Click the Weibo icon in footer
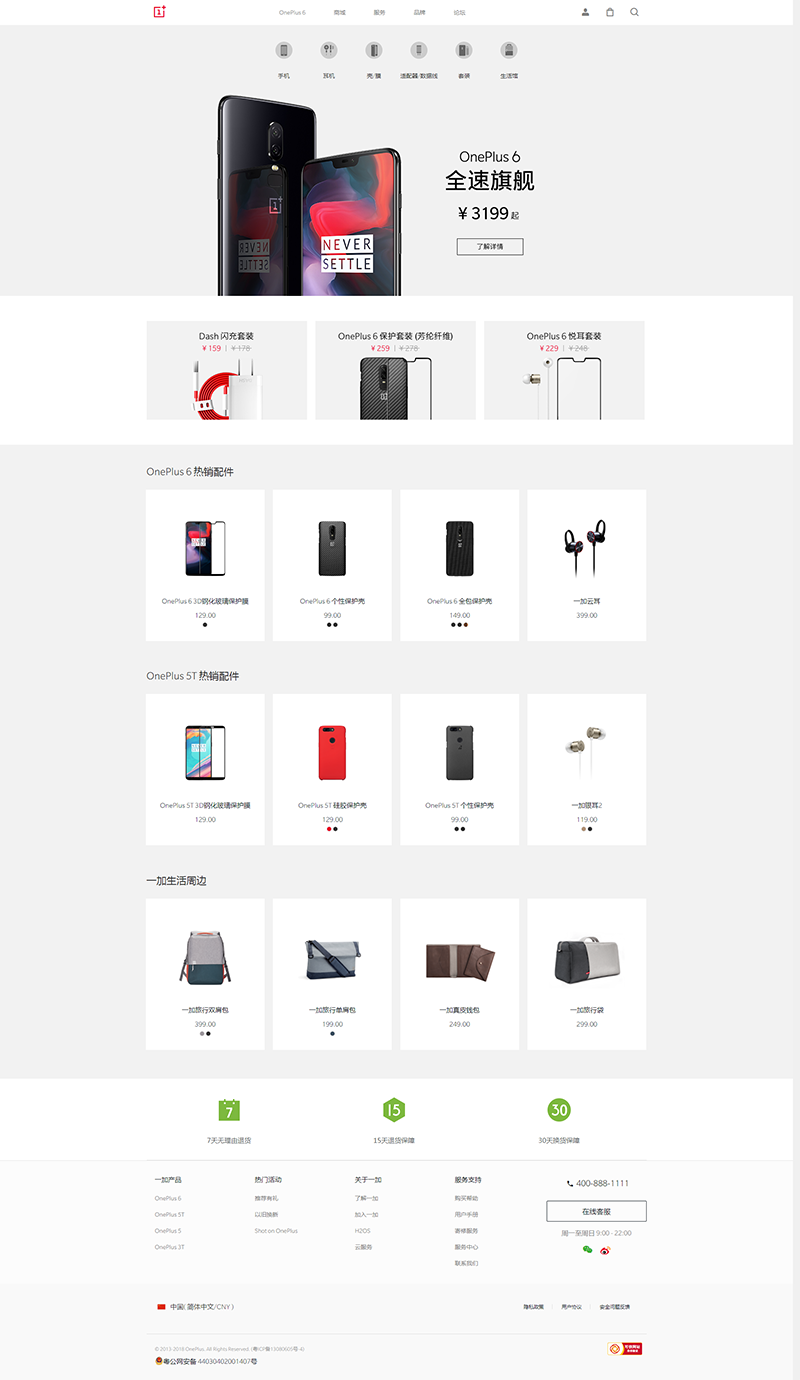 pos(605,1249)
